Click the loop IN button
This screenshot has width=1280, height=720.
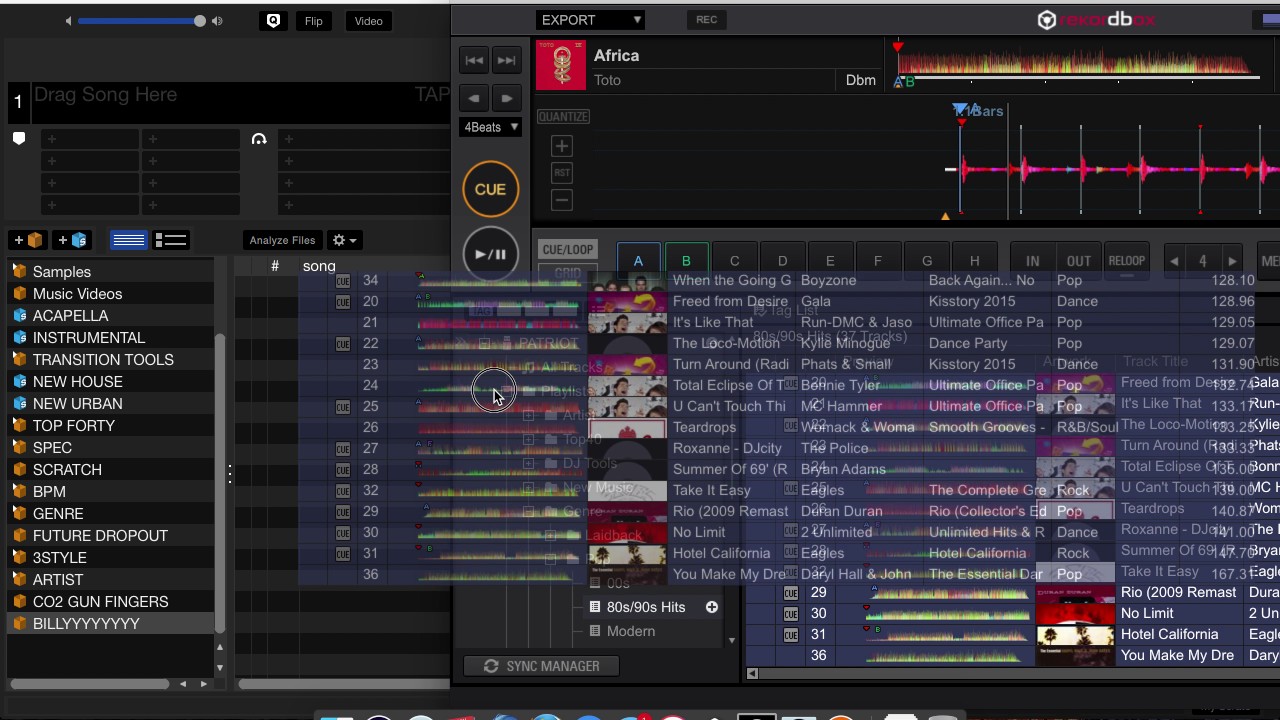(x=1032, y=261)
